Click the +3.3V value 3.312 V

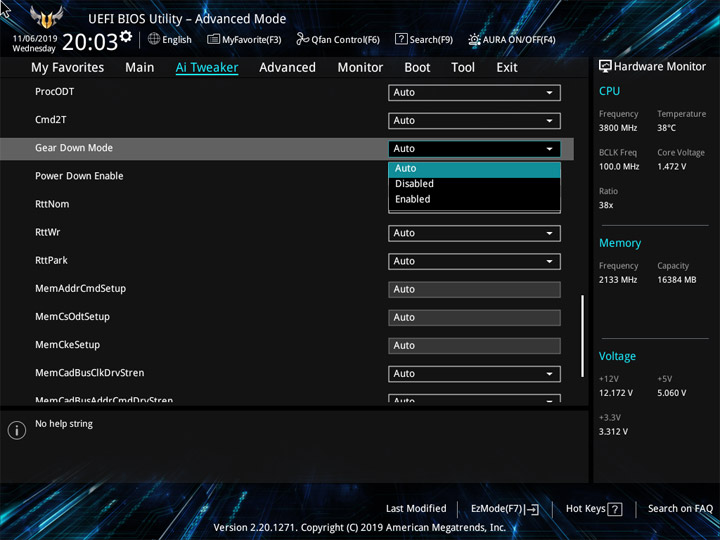tap(613, 432)
